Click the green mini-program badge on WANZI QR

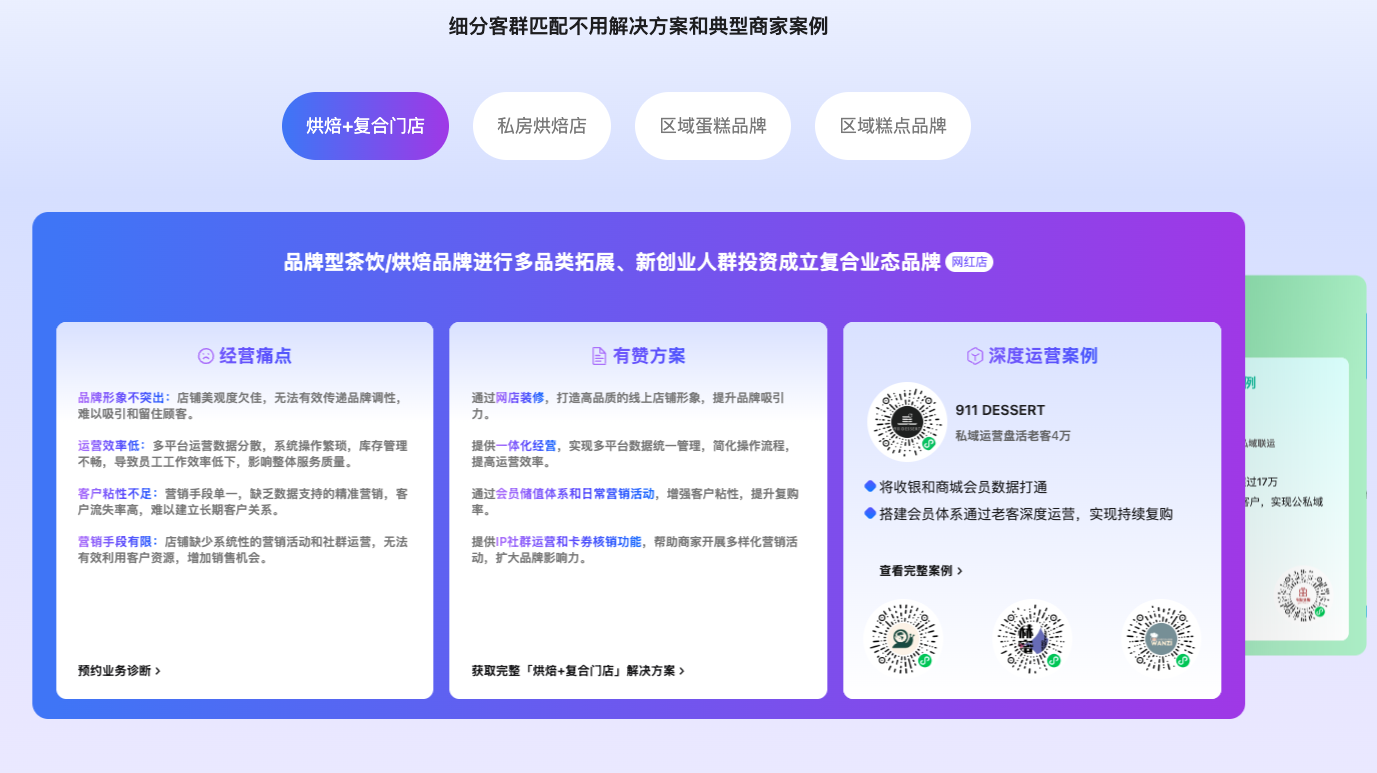tap(1180, 660)
